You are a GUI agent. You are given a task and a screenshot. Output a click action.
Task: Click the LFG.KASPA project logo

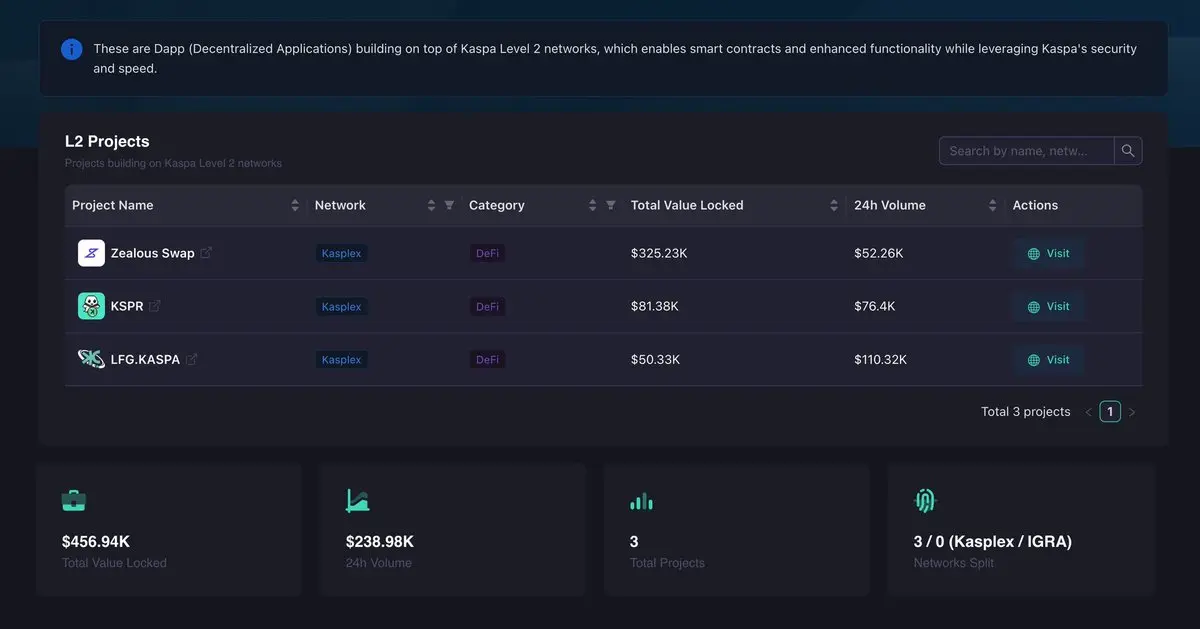click(x=91, y=359)
